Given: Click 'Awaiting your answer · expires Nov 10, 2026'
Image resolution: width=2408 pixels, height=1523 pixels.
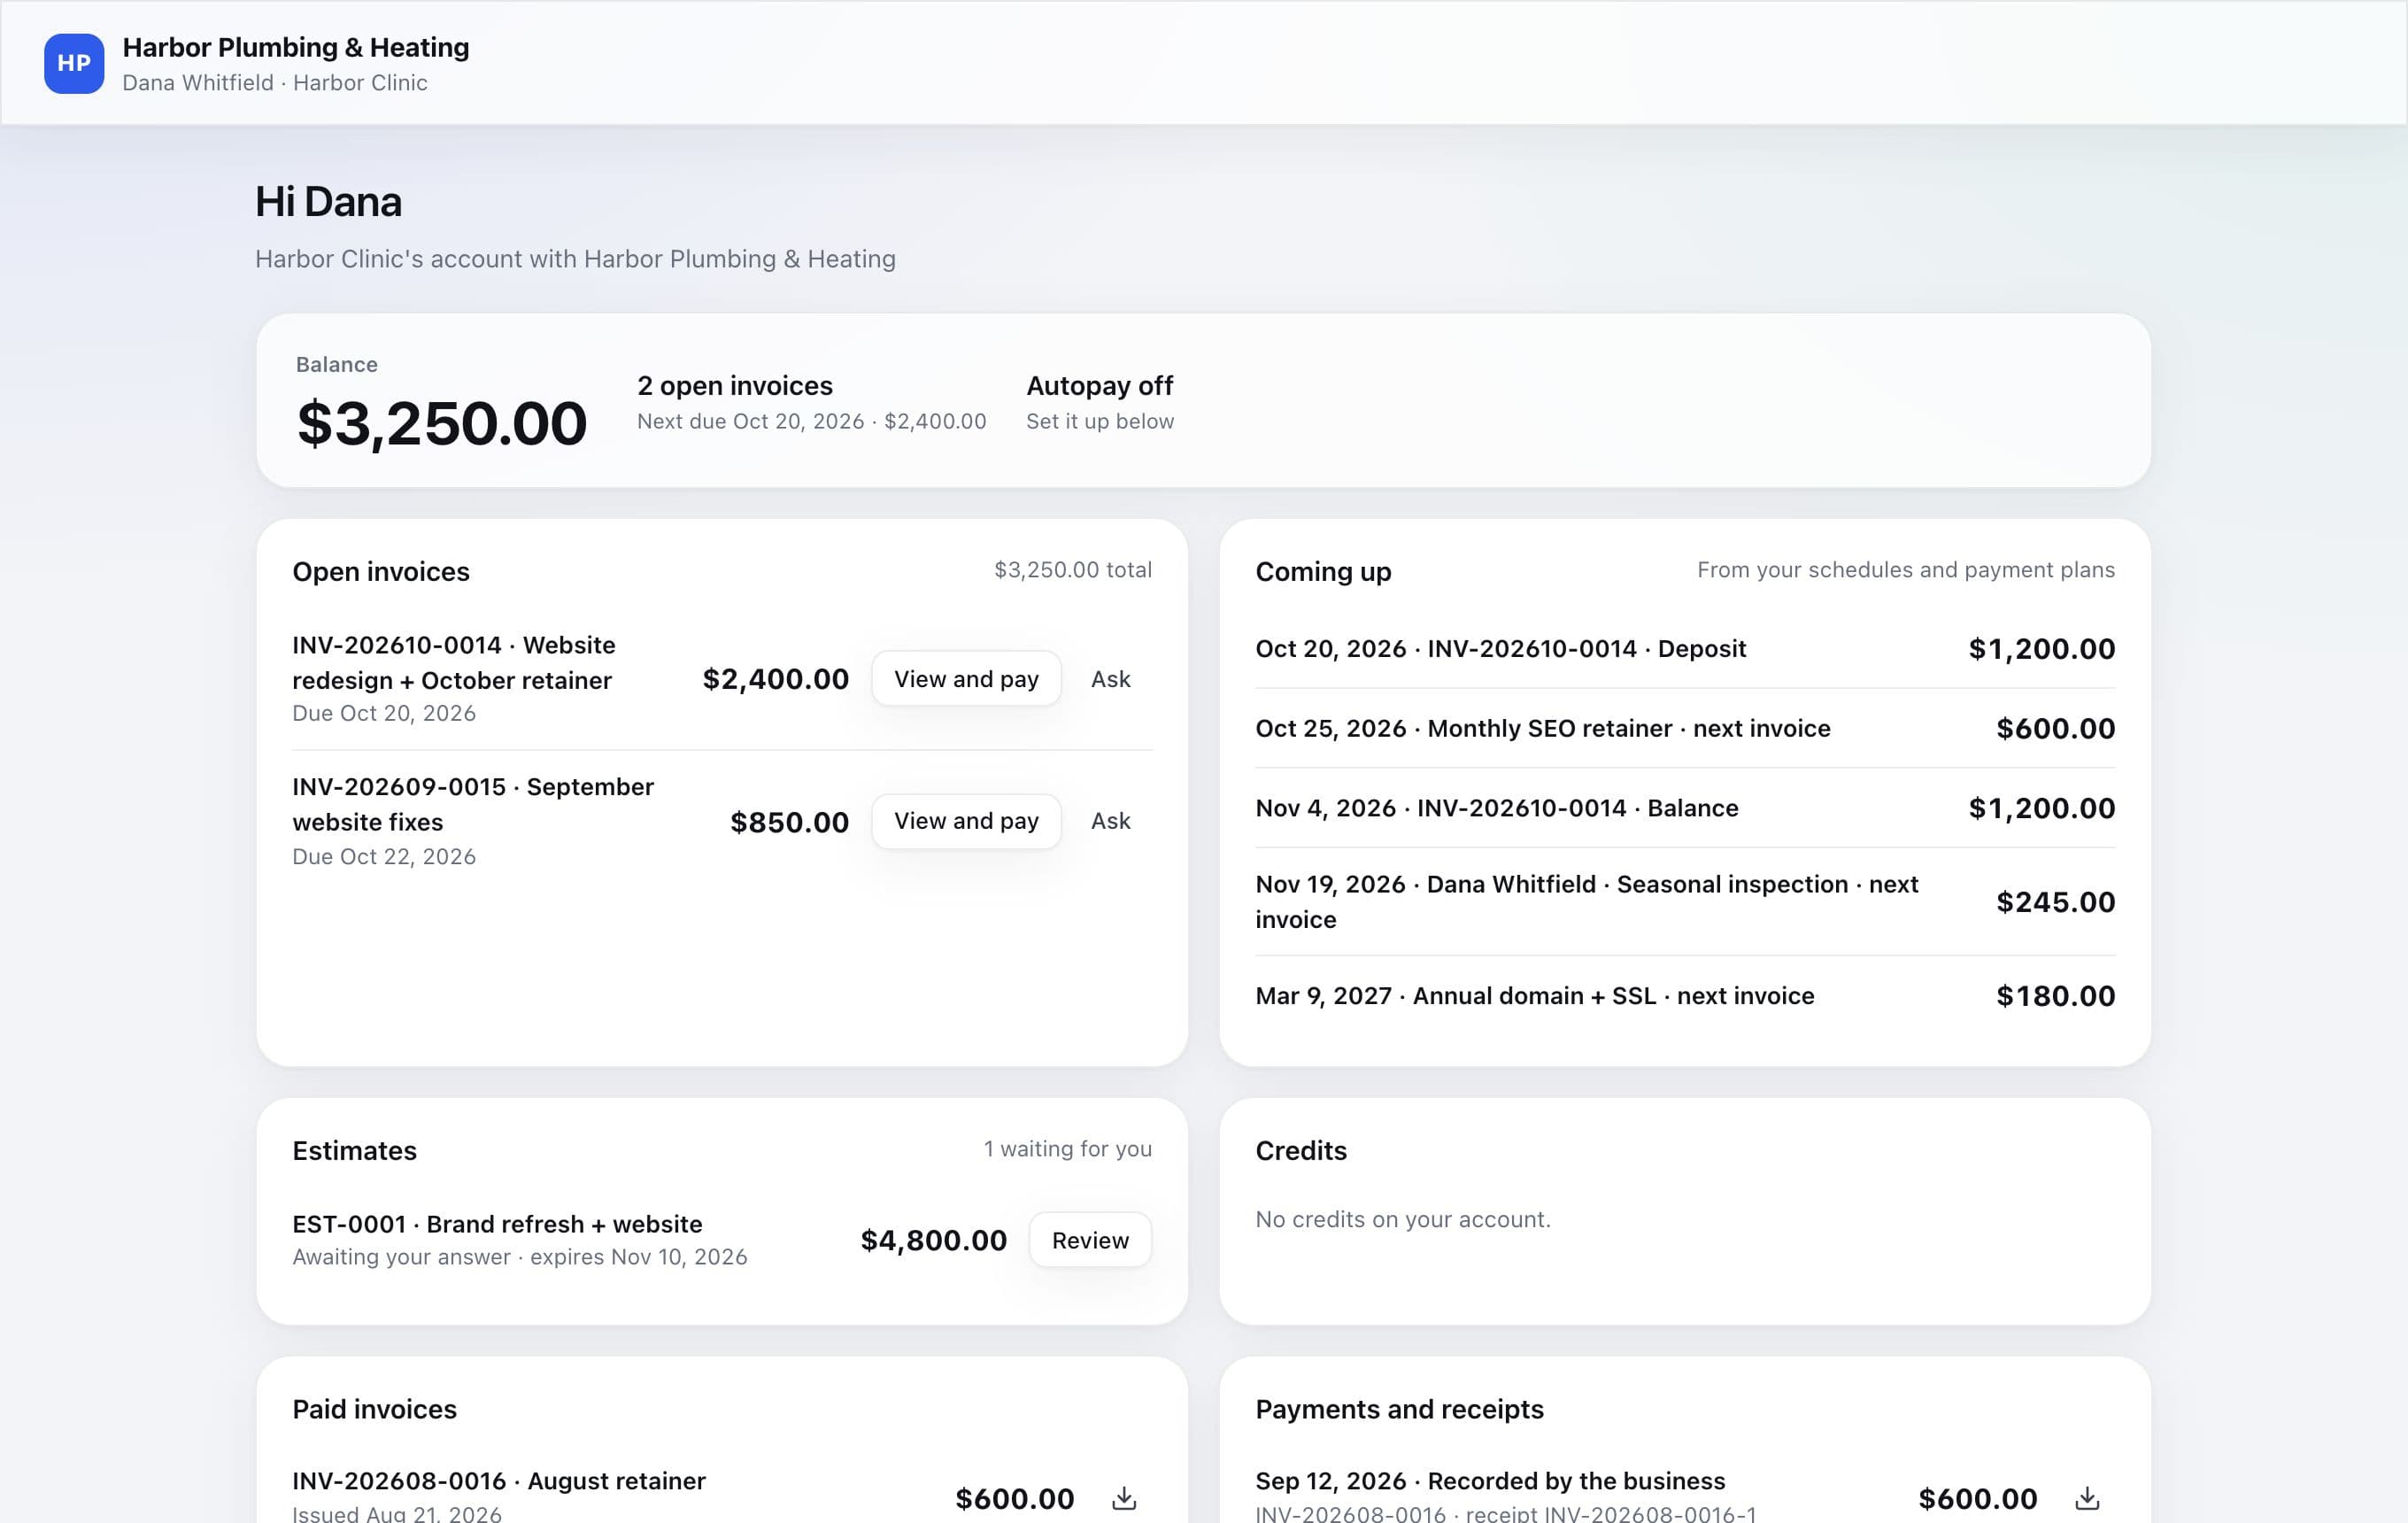Looking at the screenshot, I should [520, 1257].
